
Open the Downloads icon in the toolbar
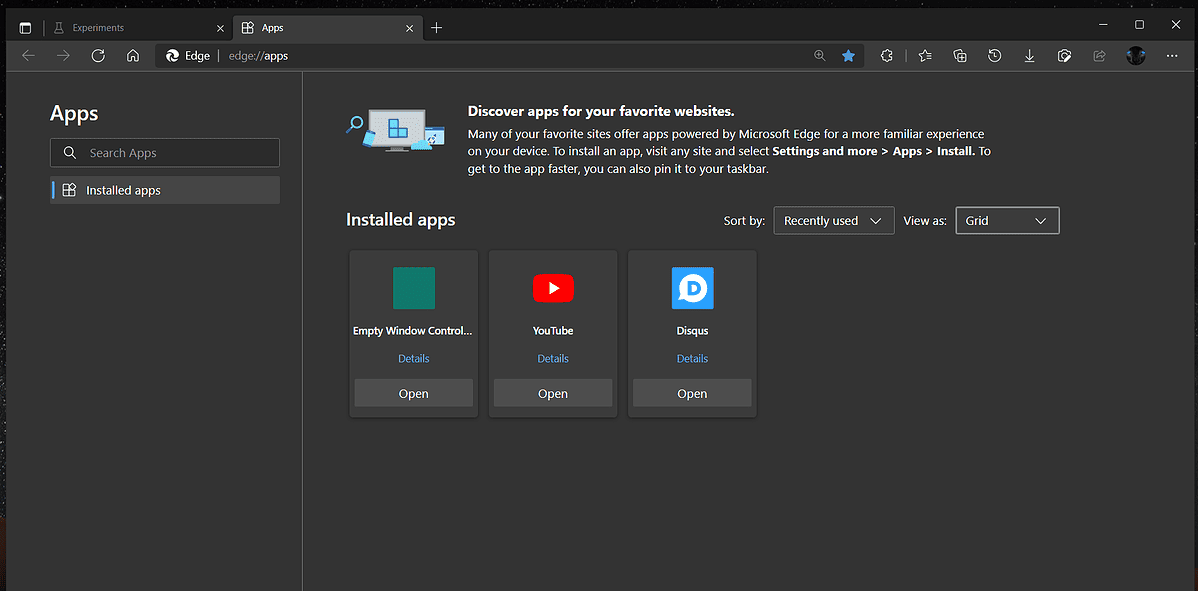click(x=1029, y=55)
